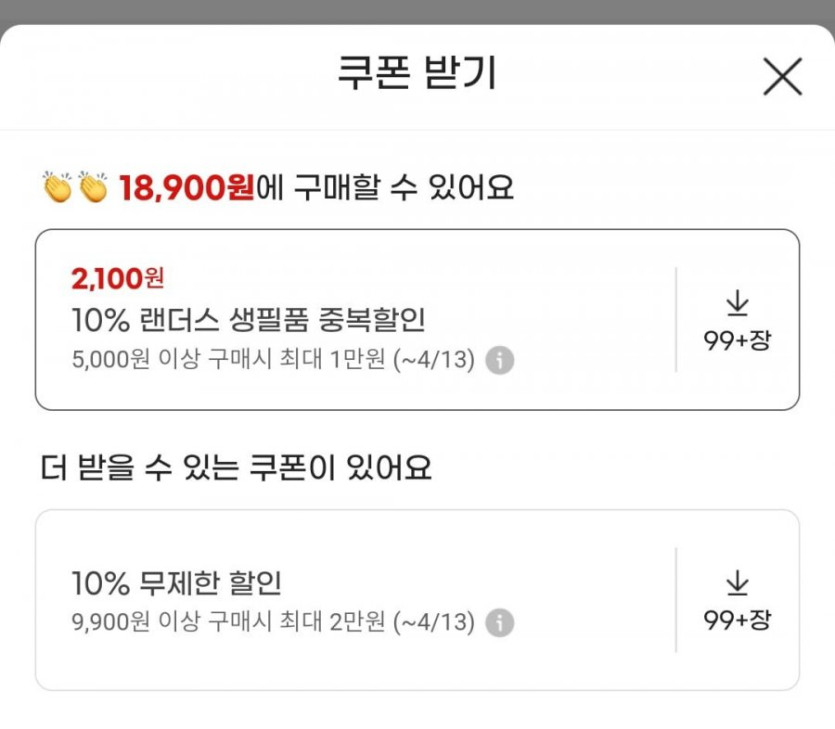Tap 99+장 on the 무제한 할인 coupon
The width and height of the screenshot is (835, 729).
point(737,620)
